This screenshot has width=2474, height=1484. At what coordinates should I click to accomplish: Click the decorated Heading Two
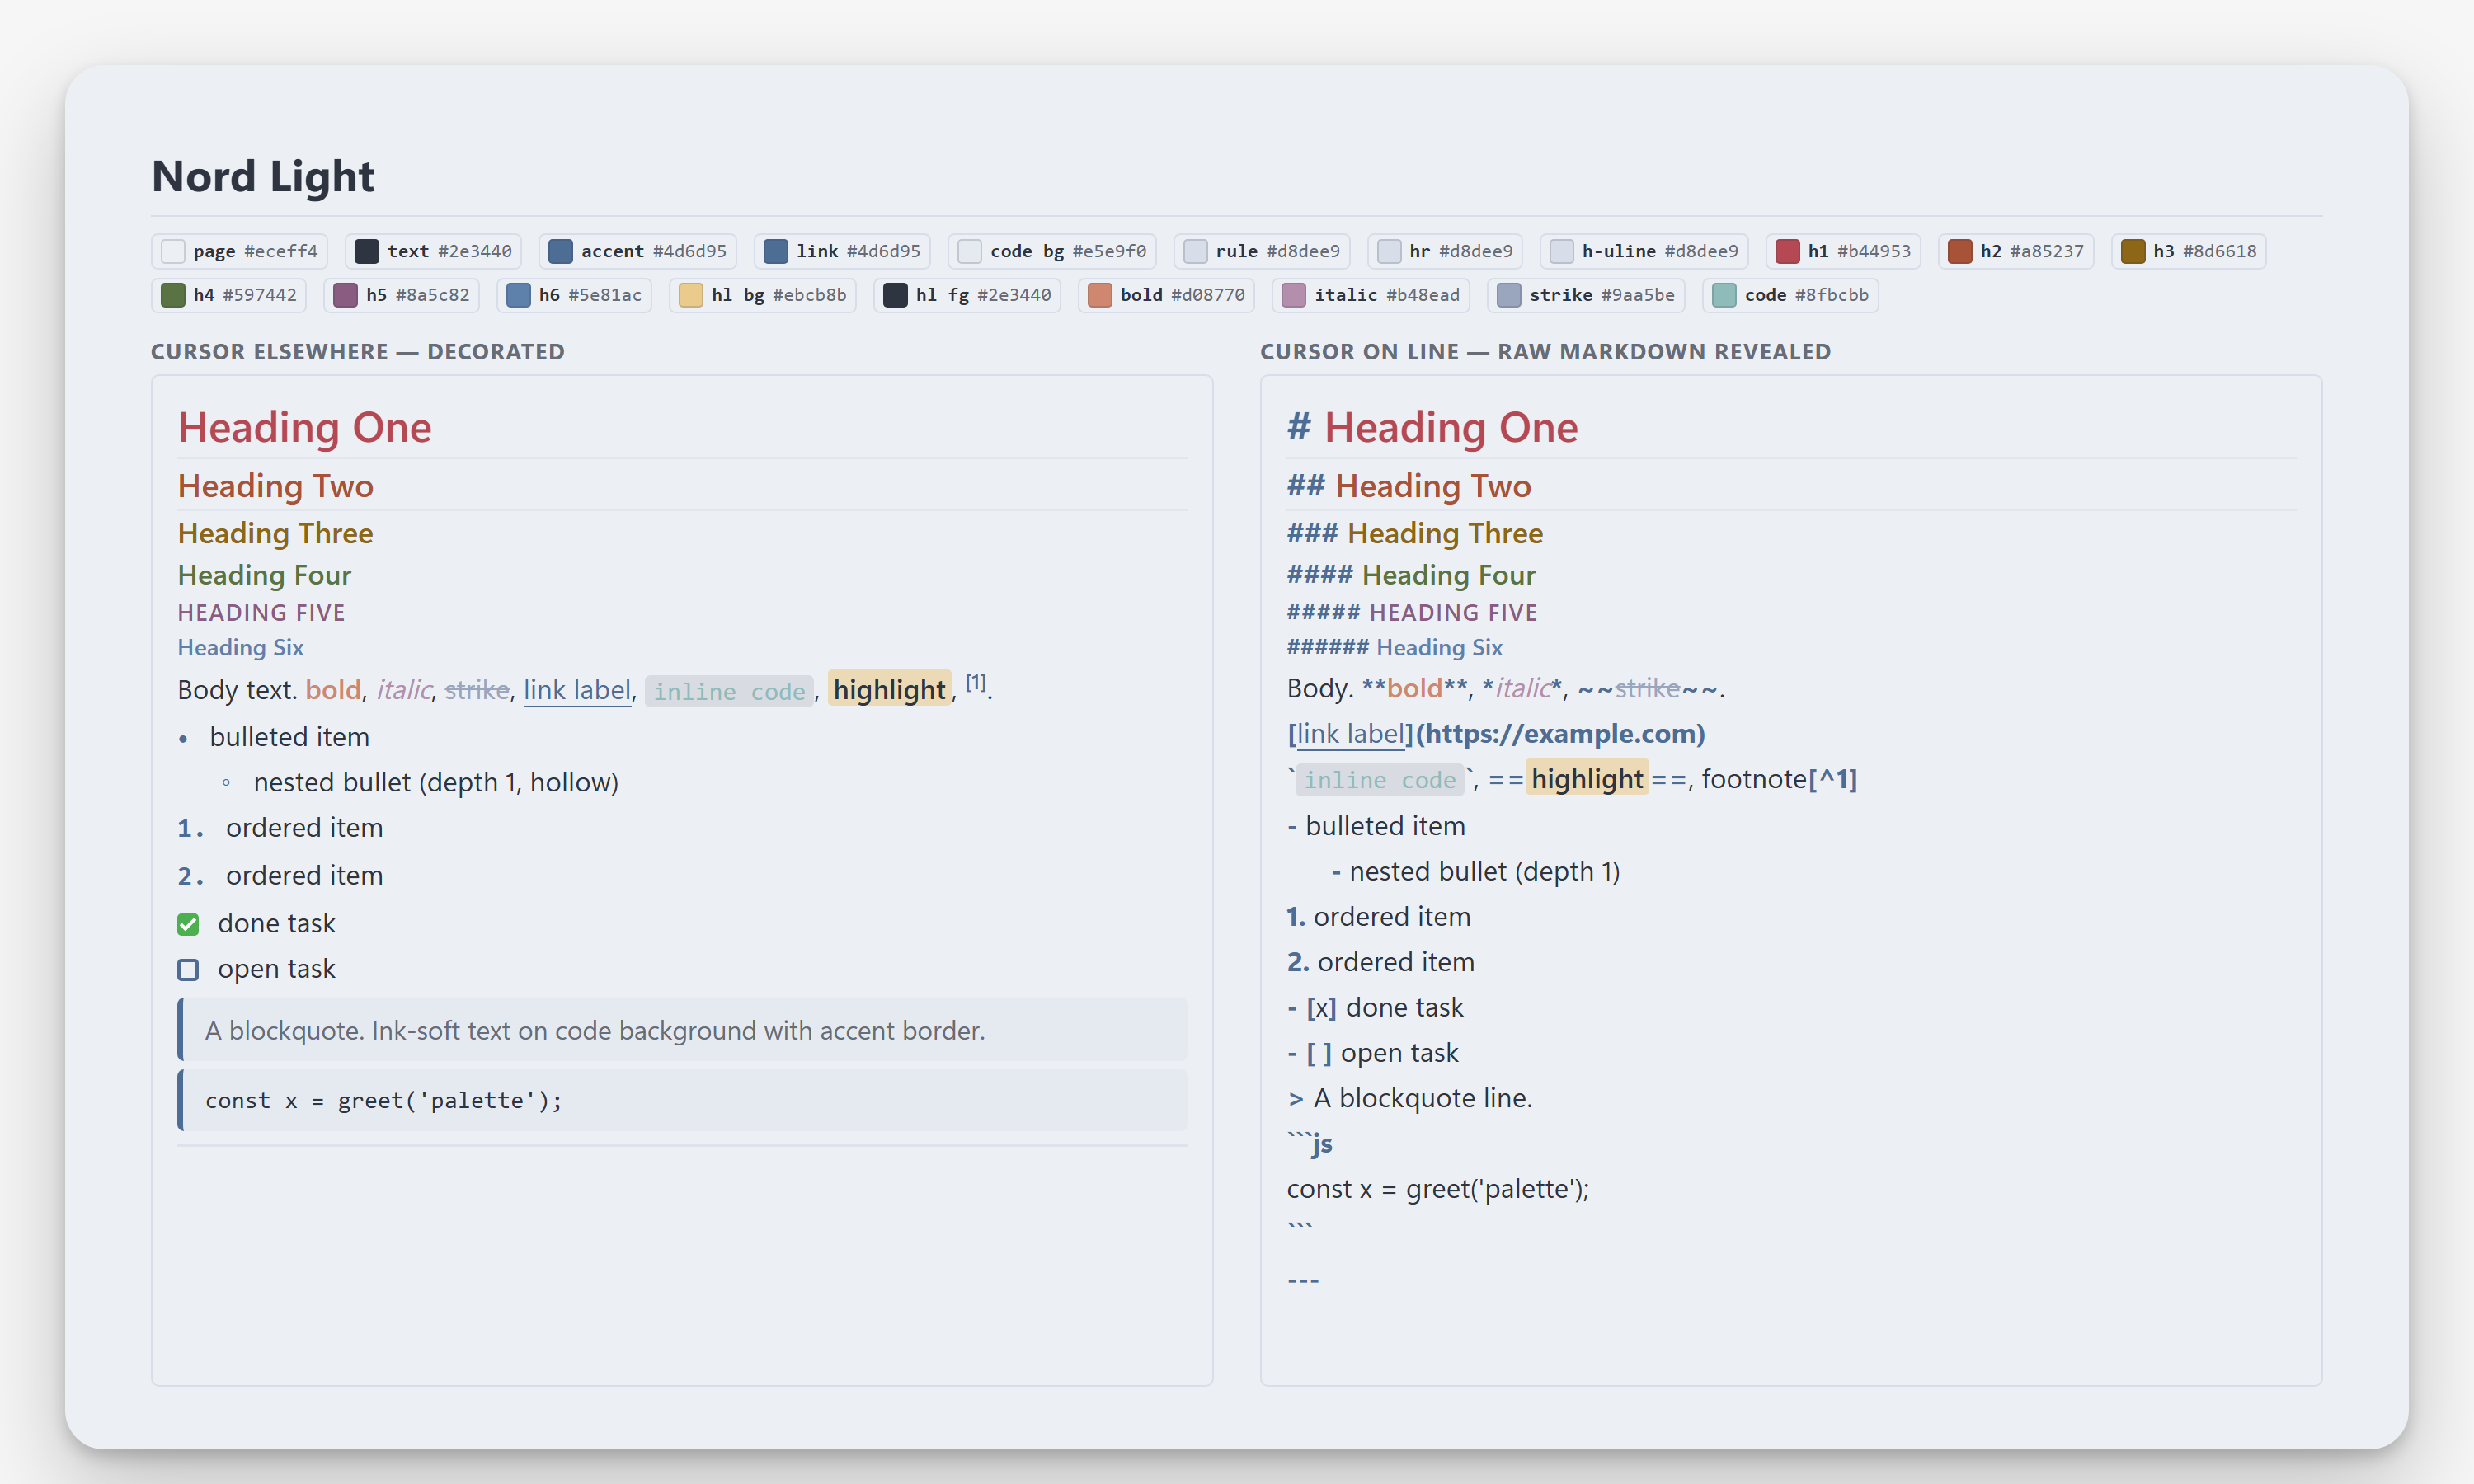276,486
